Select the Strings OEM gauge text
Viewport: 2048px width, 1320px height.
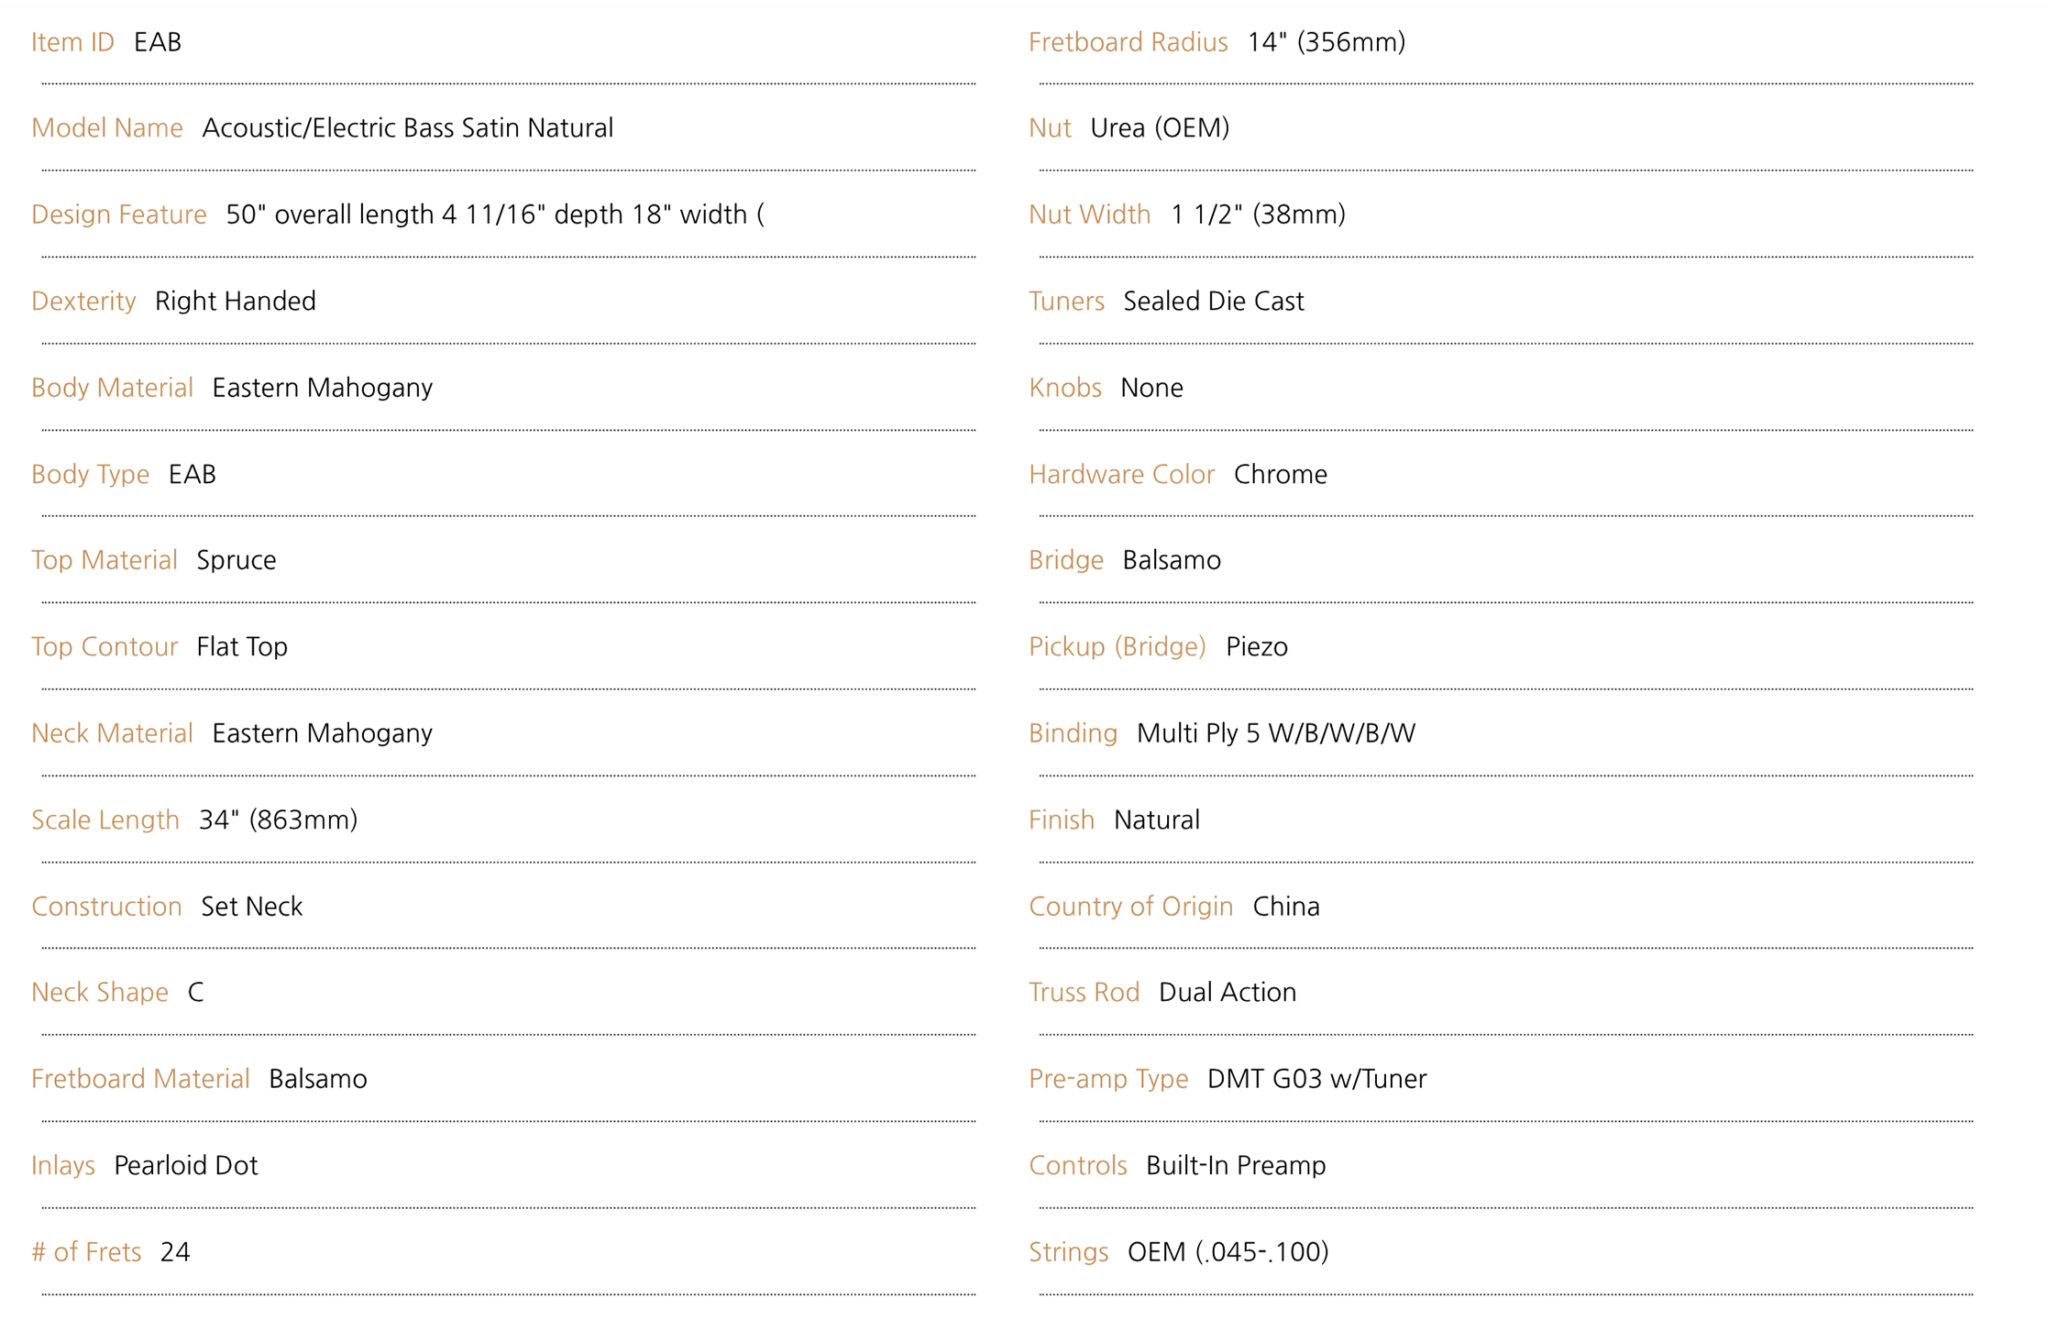pos(1228,1252)
